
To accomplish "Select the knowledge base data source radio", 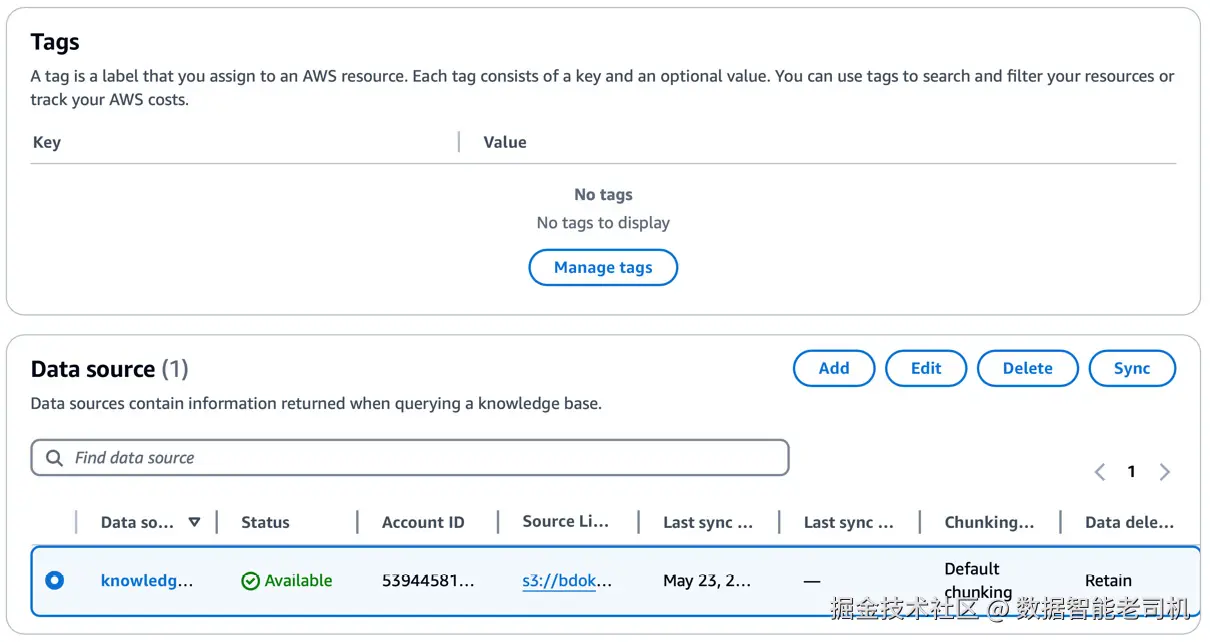I will [54, 580].
